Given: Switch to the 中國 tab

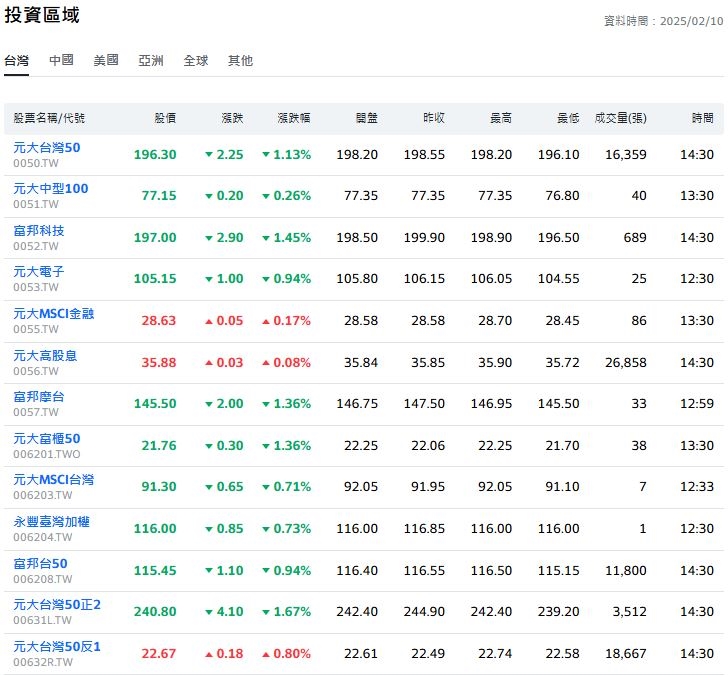Looking at the screenshot, I should (61, 60).
